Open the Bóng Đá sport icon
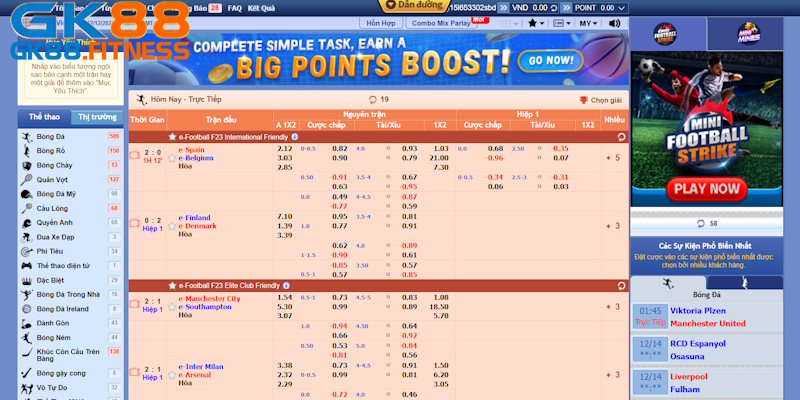 pos(27,137)
